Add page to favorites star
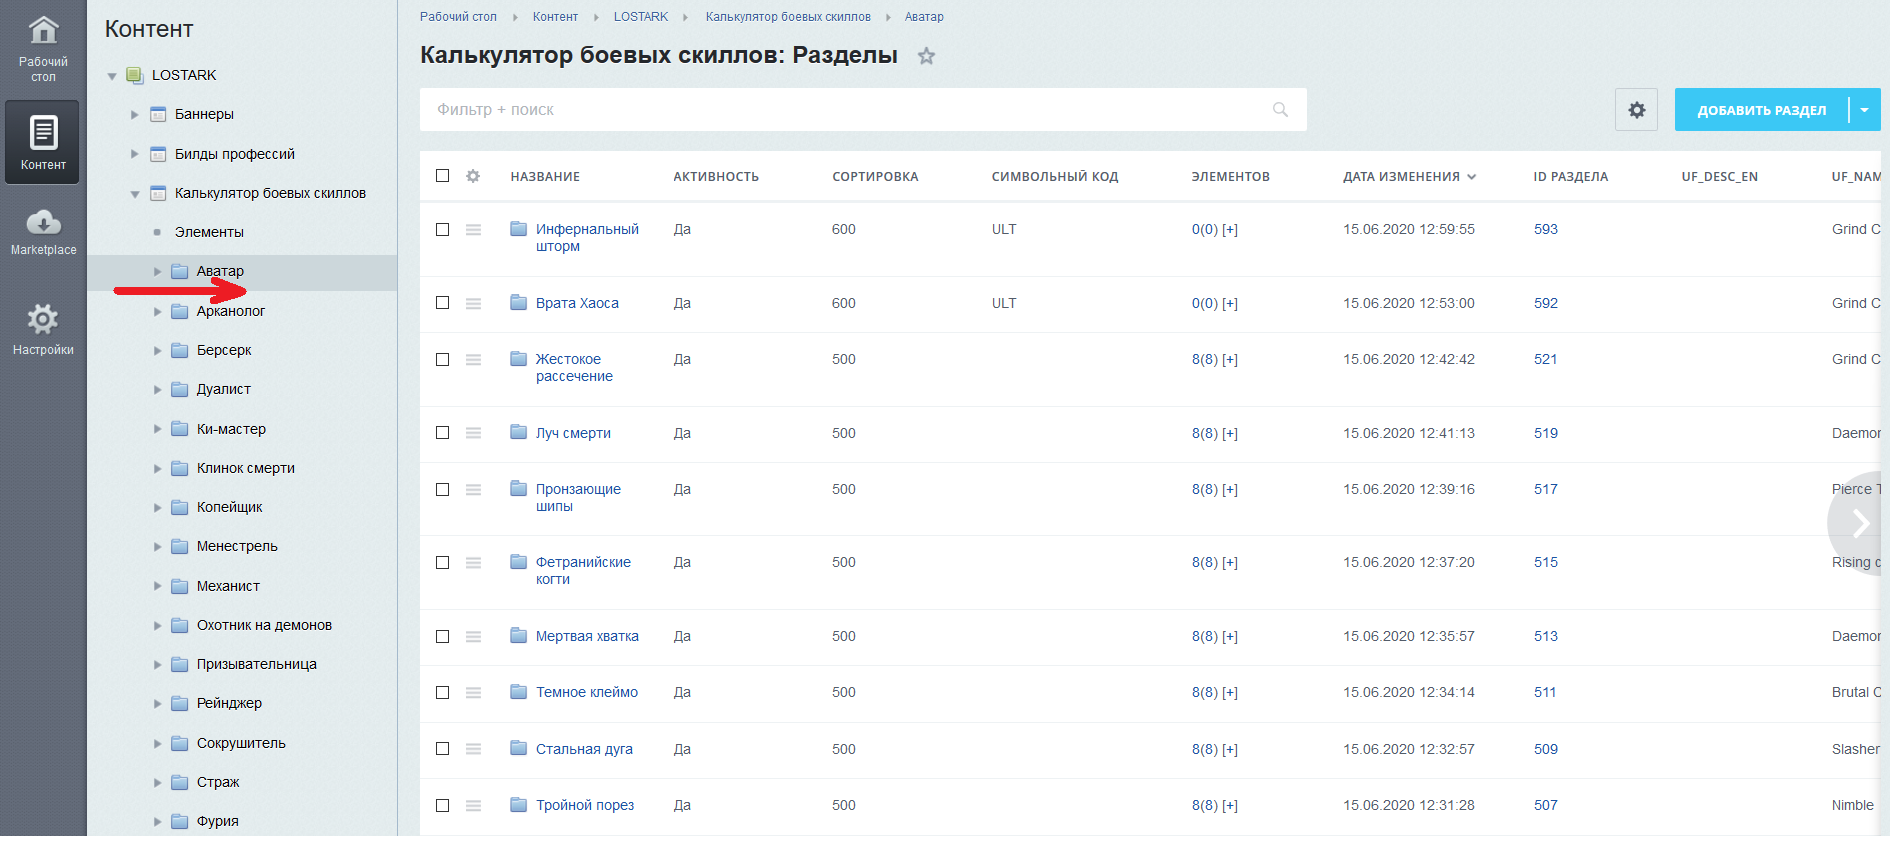Viewport: 1890px width, 863px height. pos(927,56)
